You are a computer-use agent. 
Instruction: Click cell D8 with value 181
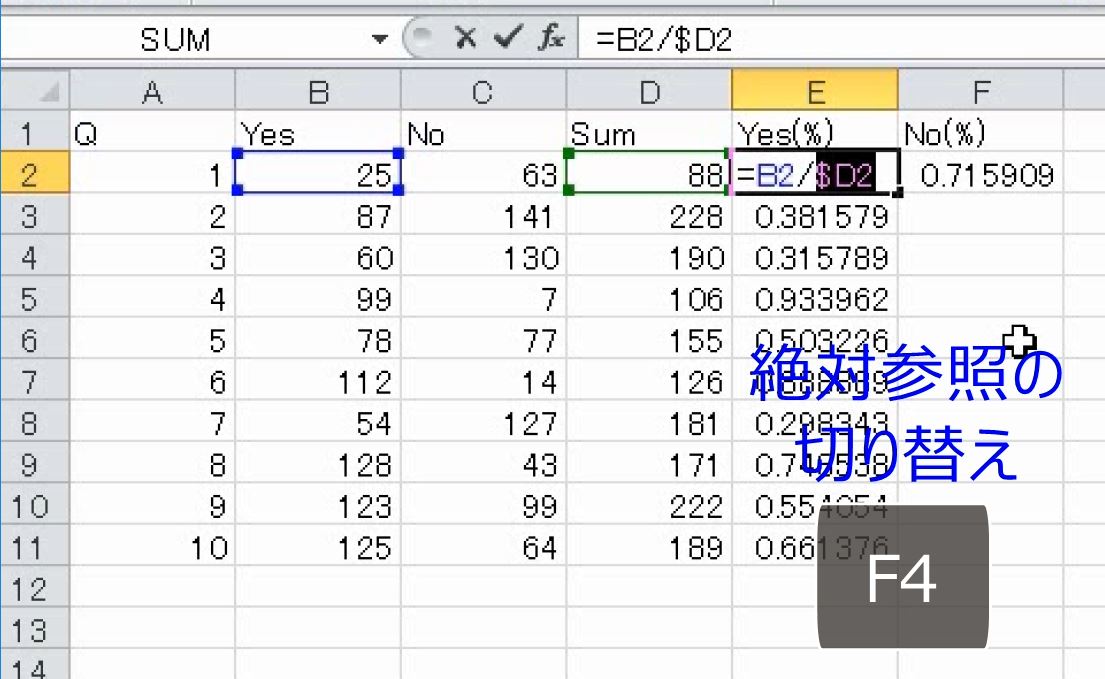(x=649, y=422)
